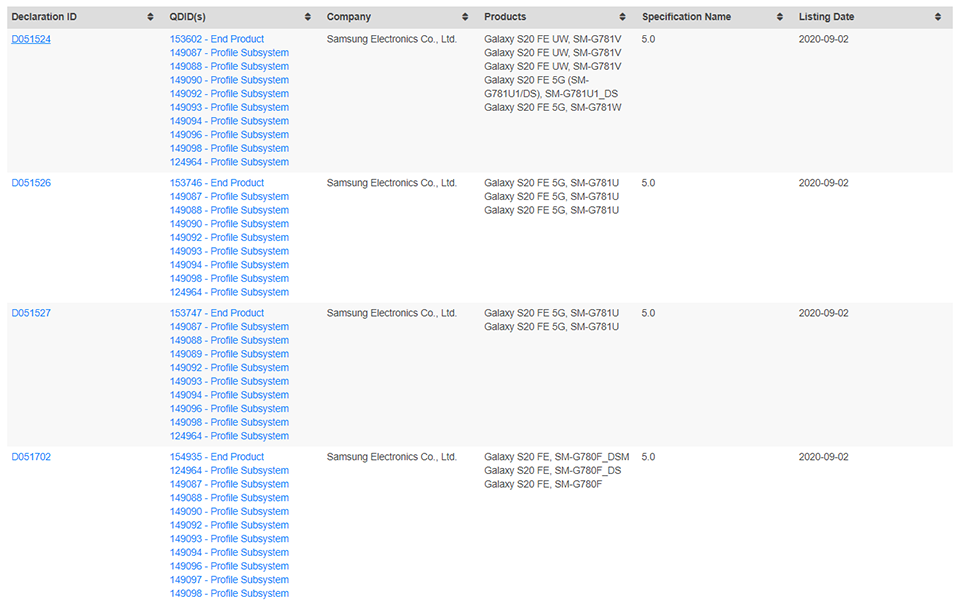
Task: Sort by Company using header arrows
Action: click(x=465, y=17)
